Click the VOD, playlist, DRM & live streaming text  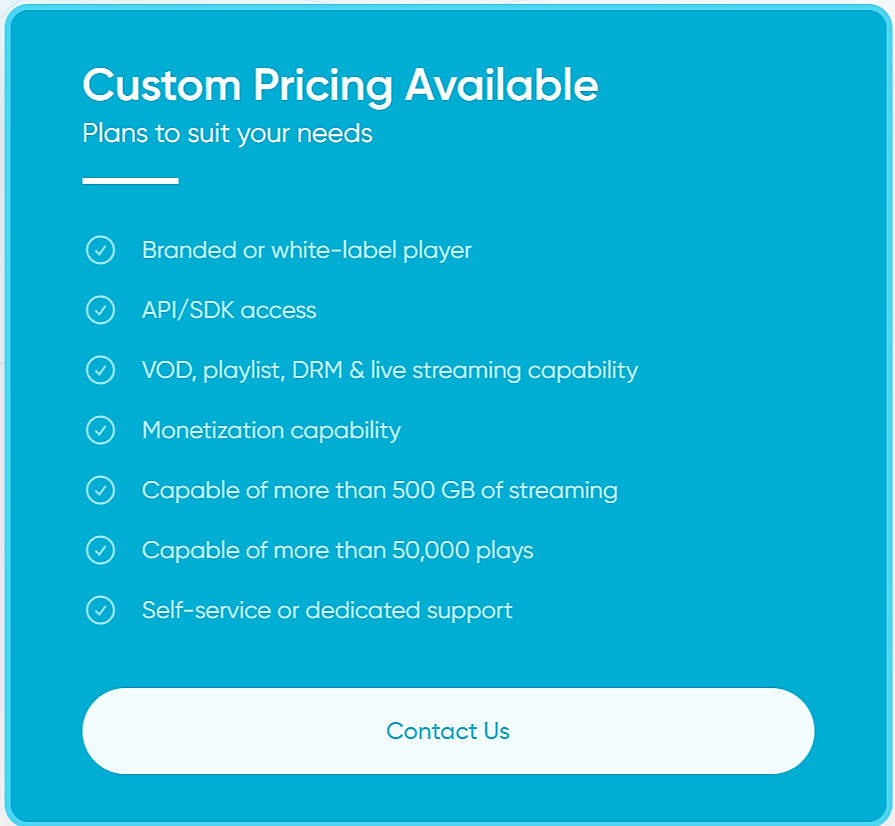coord(390,370)
